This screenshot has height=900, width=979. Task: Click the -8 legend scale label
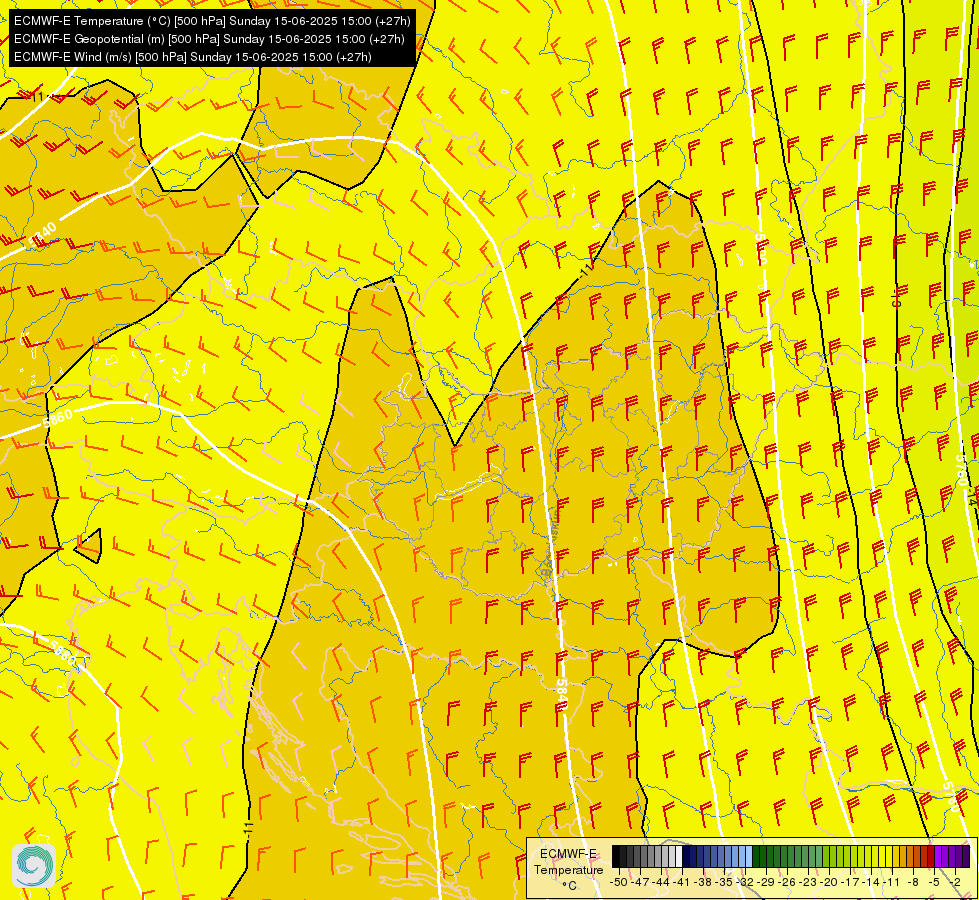[x=914, y=882]
